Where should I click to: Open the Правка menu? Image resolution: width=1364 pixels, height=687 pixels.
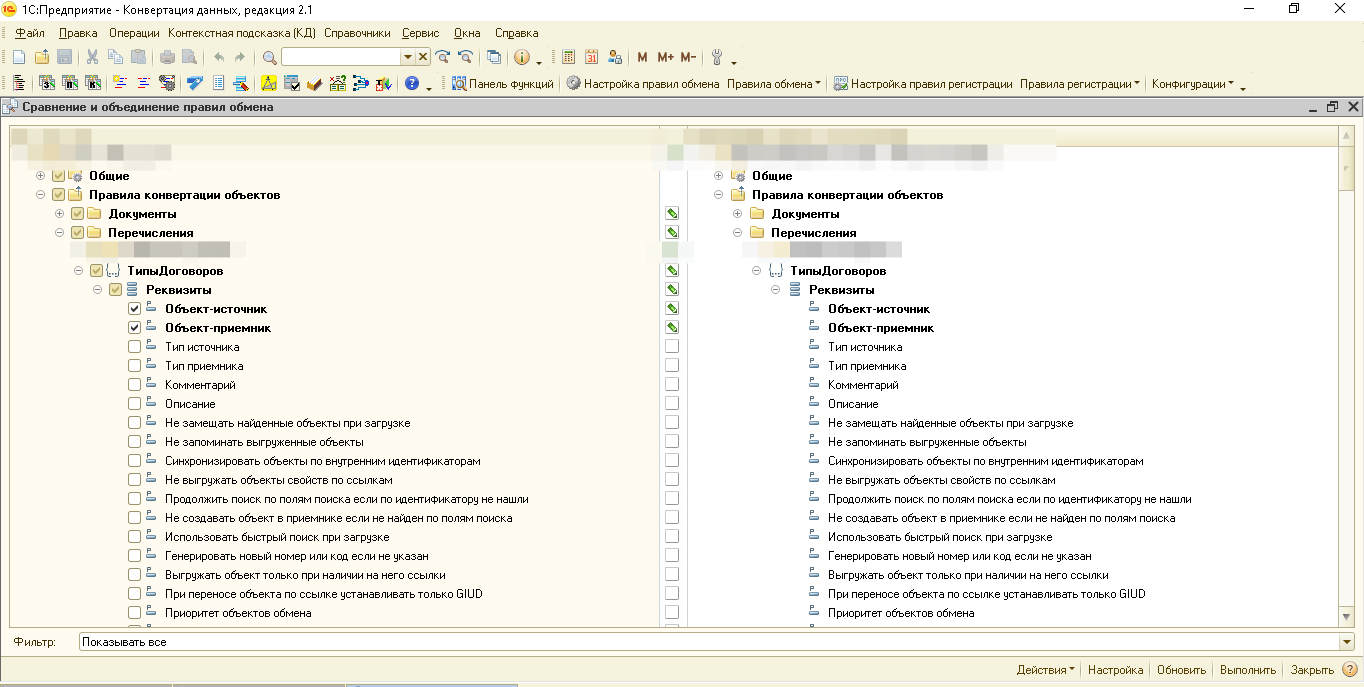(x=78, y=33)
